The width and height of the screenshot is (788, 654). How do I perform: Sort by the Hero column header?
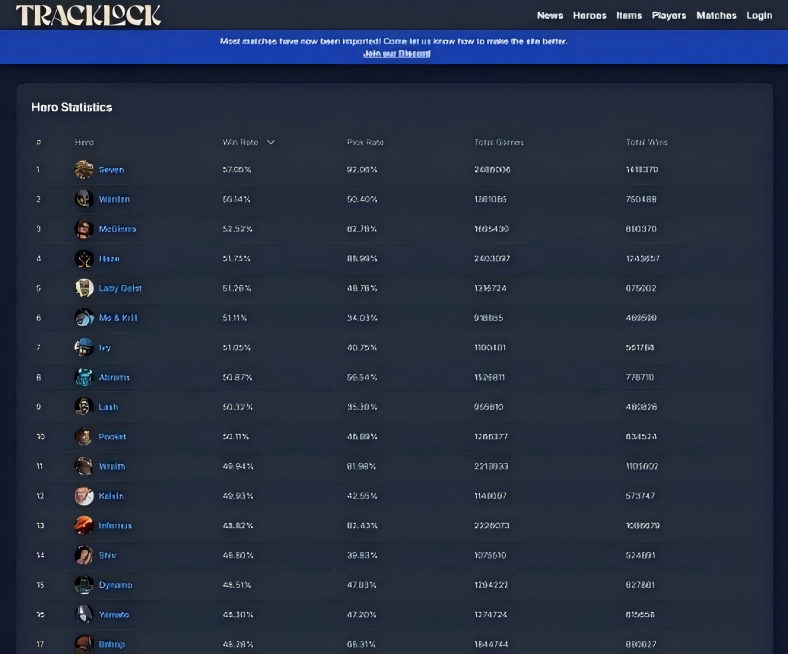pyautogui.click(x=84, y=142)
